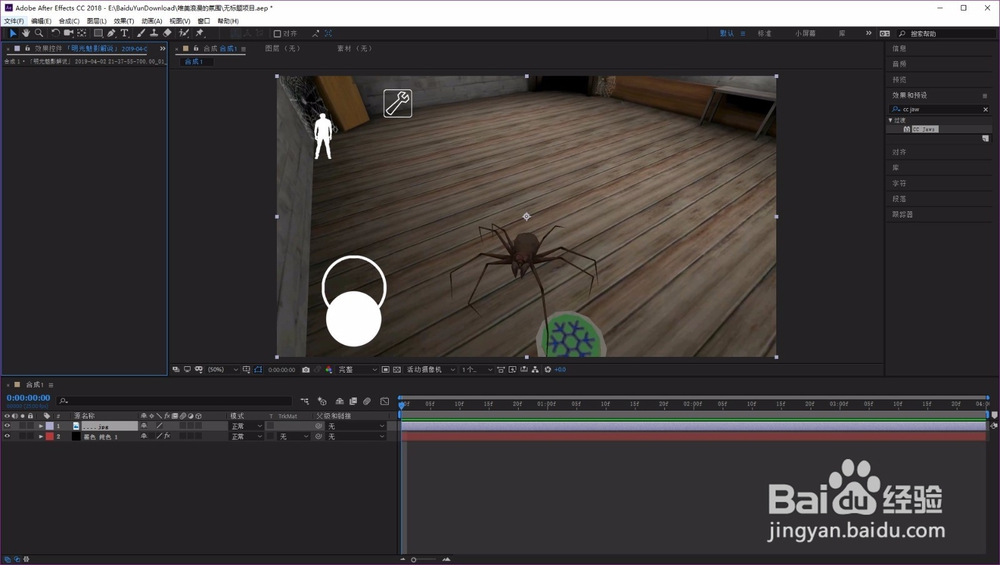Switch to the 小屏幕 workspace

pos(805,33)
